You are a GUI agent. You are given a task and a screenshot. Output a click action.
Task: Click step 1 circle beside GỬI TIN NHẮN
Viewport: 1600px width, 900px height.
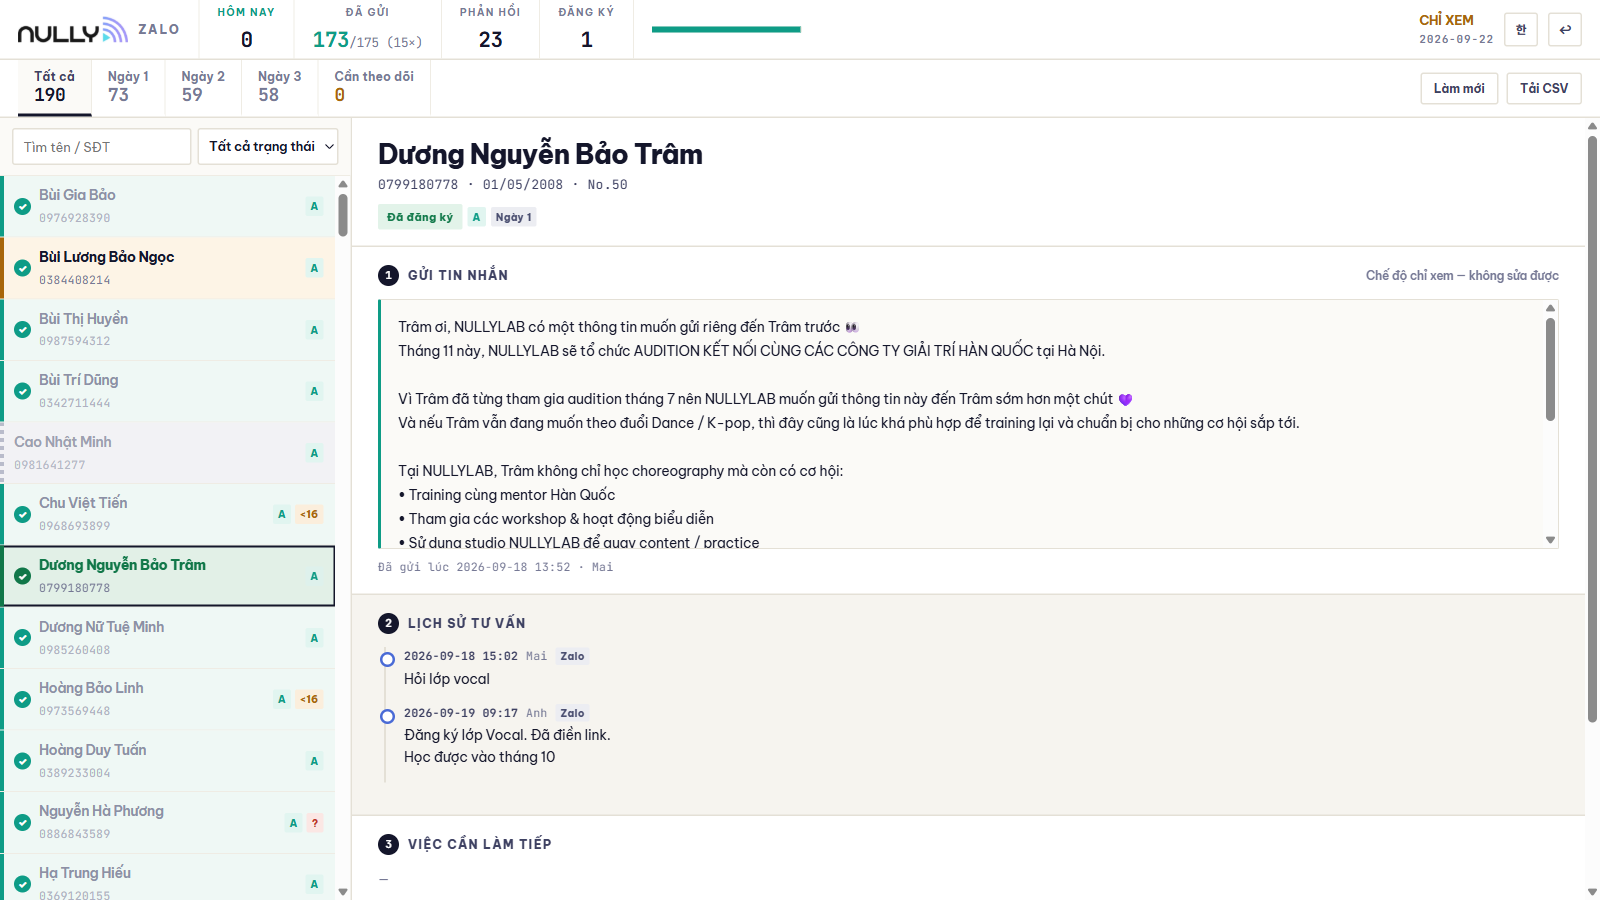click(388, 275)
